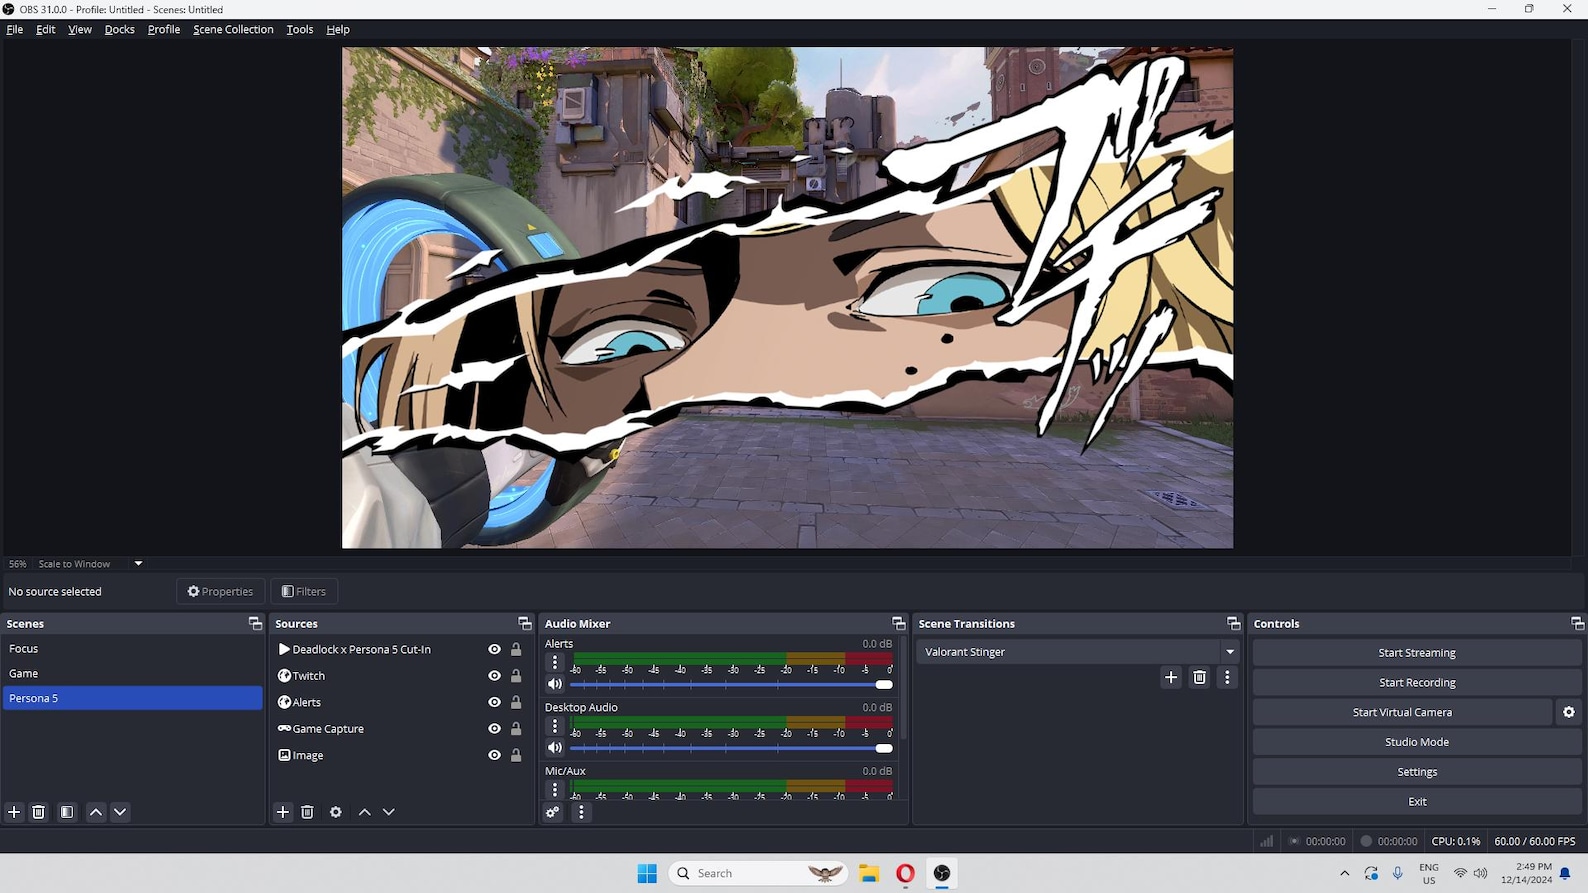The image size is (1588, 893).
Task: Hide the Alerts source
Action: [494, 702]
